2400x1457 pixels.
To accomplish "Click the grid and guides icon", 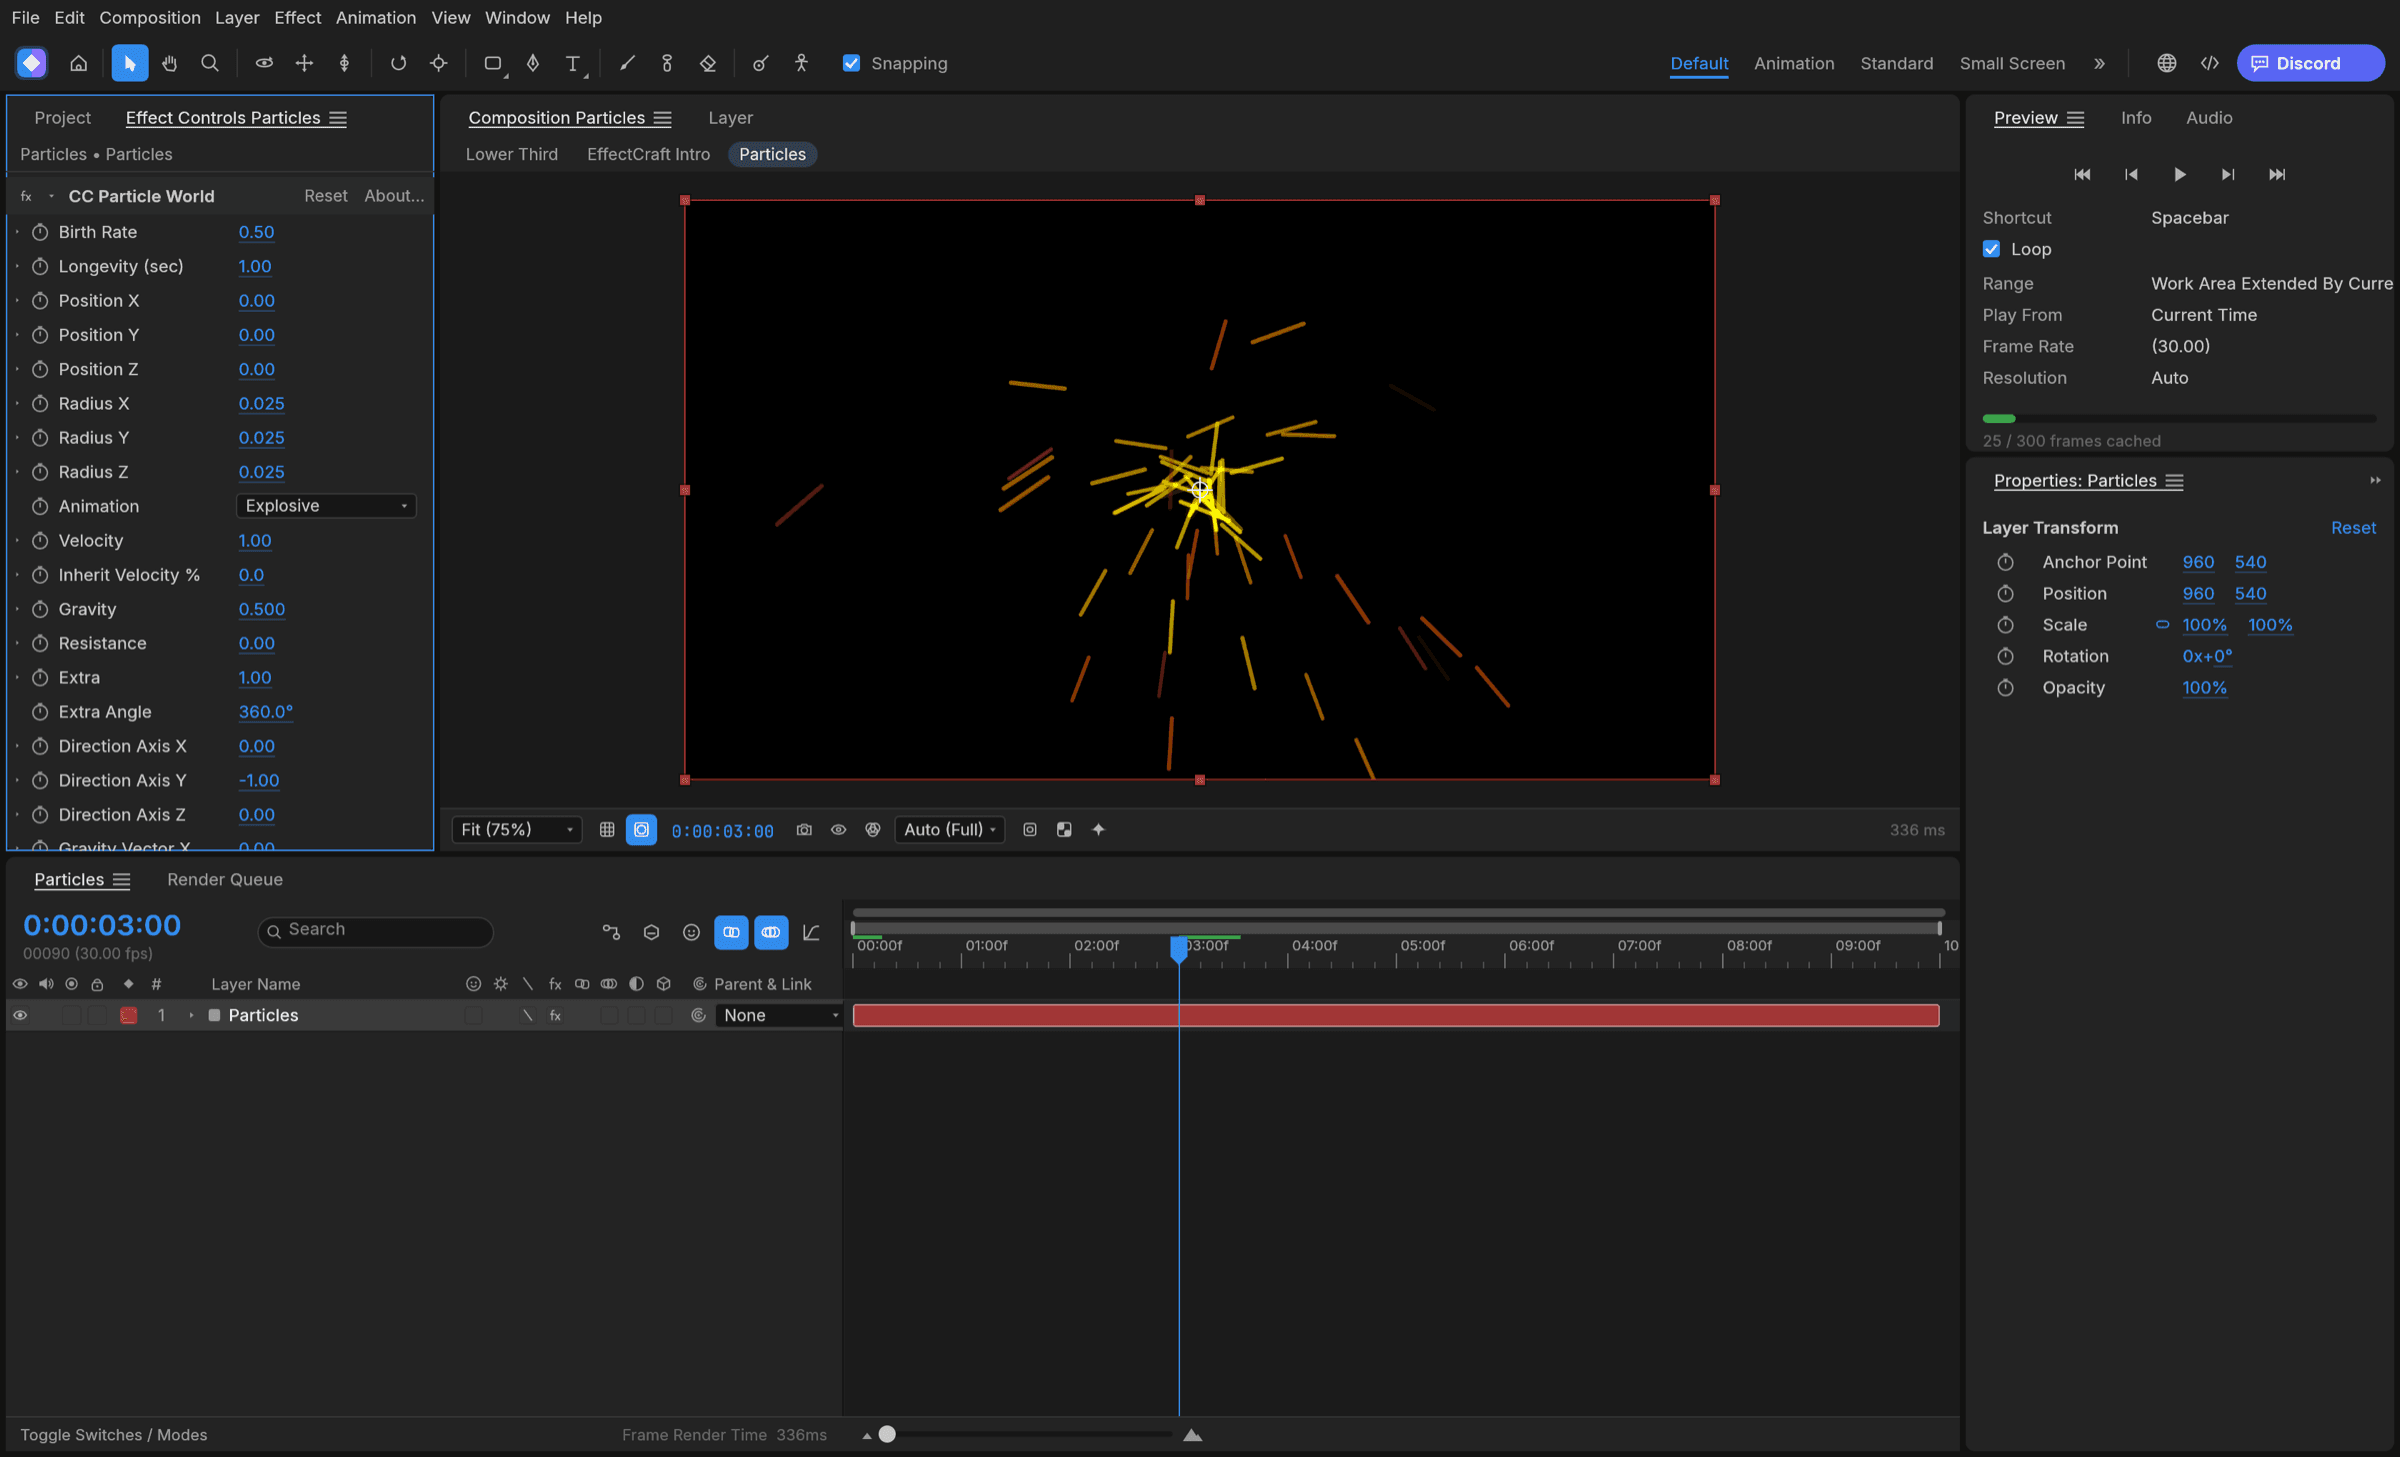I will point(607,829).
